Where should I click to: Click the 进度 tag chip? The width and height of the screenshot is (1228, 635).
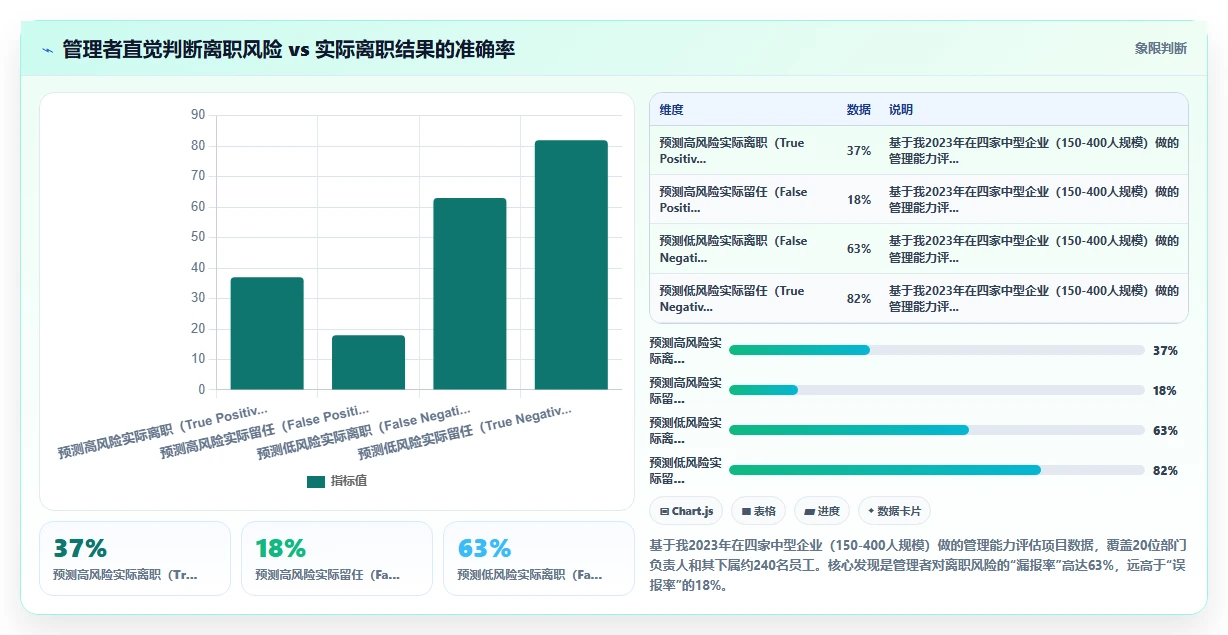pyautogui.click(x=822, y=511)
